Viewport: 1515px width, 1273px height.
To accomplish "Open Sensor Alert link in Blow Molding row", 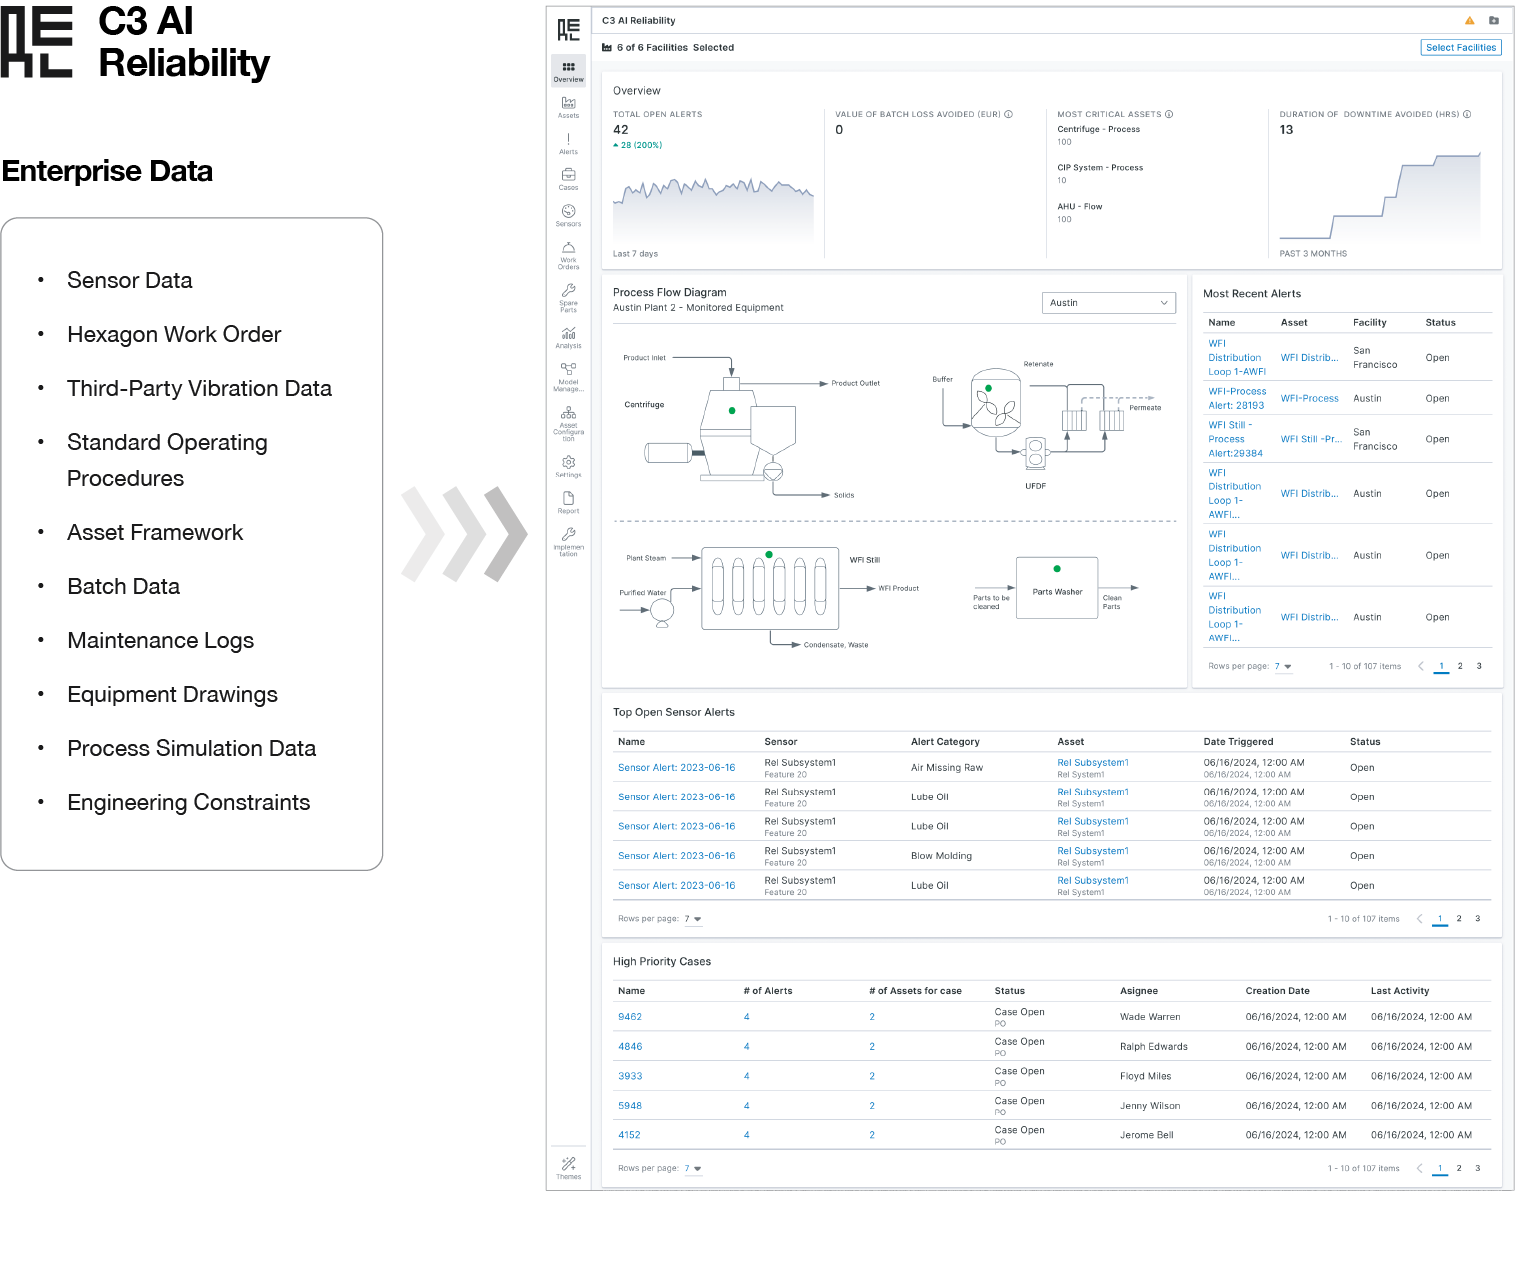I will click(676, 856).
